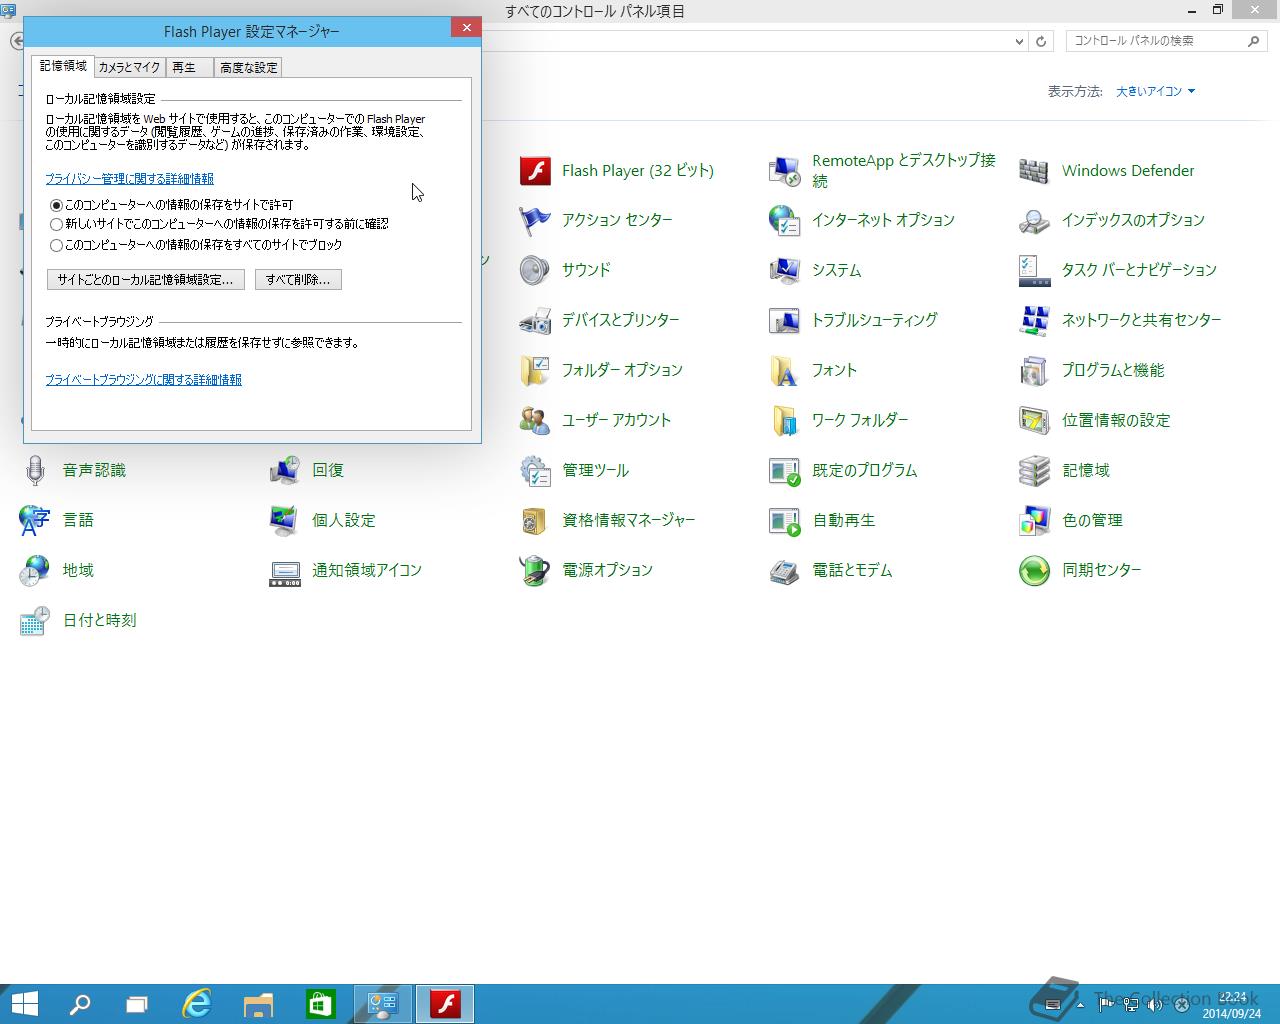Screen dimensions: 1280x1024
Task: Launch Internet Explorer from taskbar
Action: (x=197, y=1004)
